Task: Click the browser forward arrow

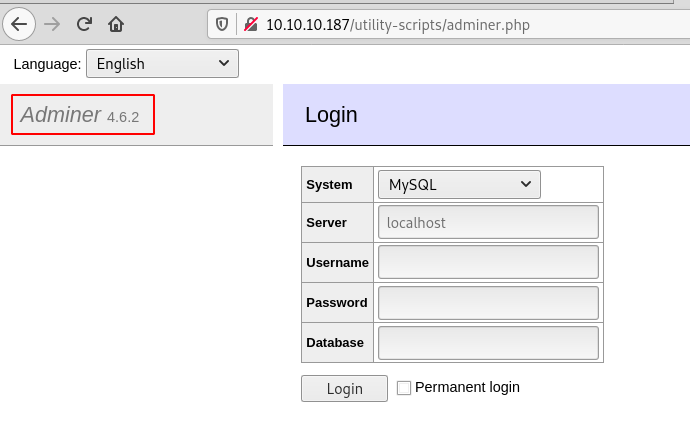Action: tap(52, 24)
